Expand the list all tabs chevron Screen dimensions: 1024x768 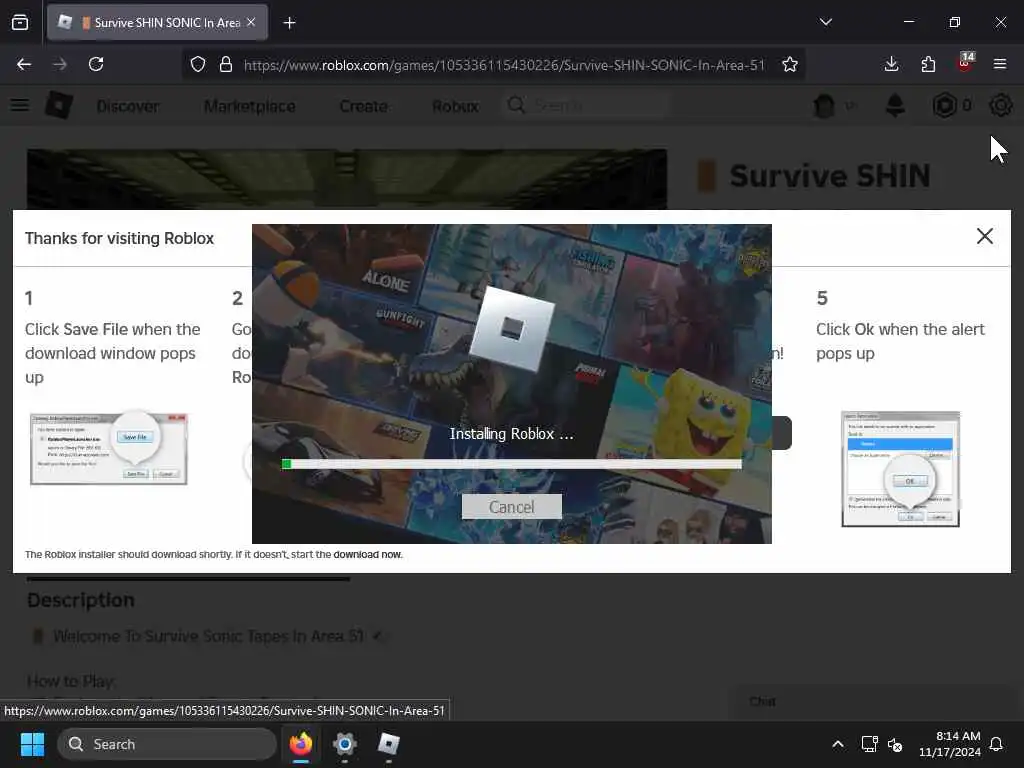coord(825,22)
